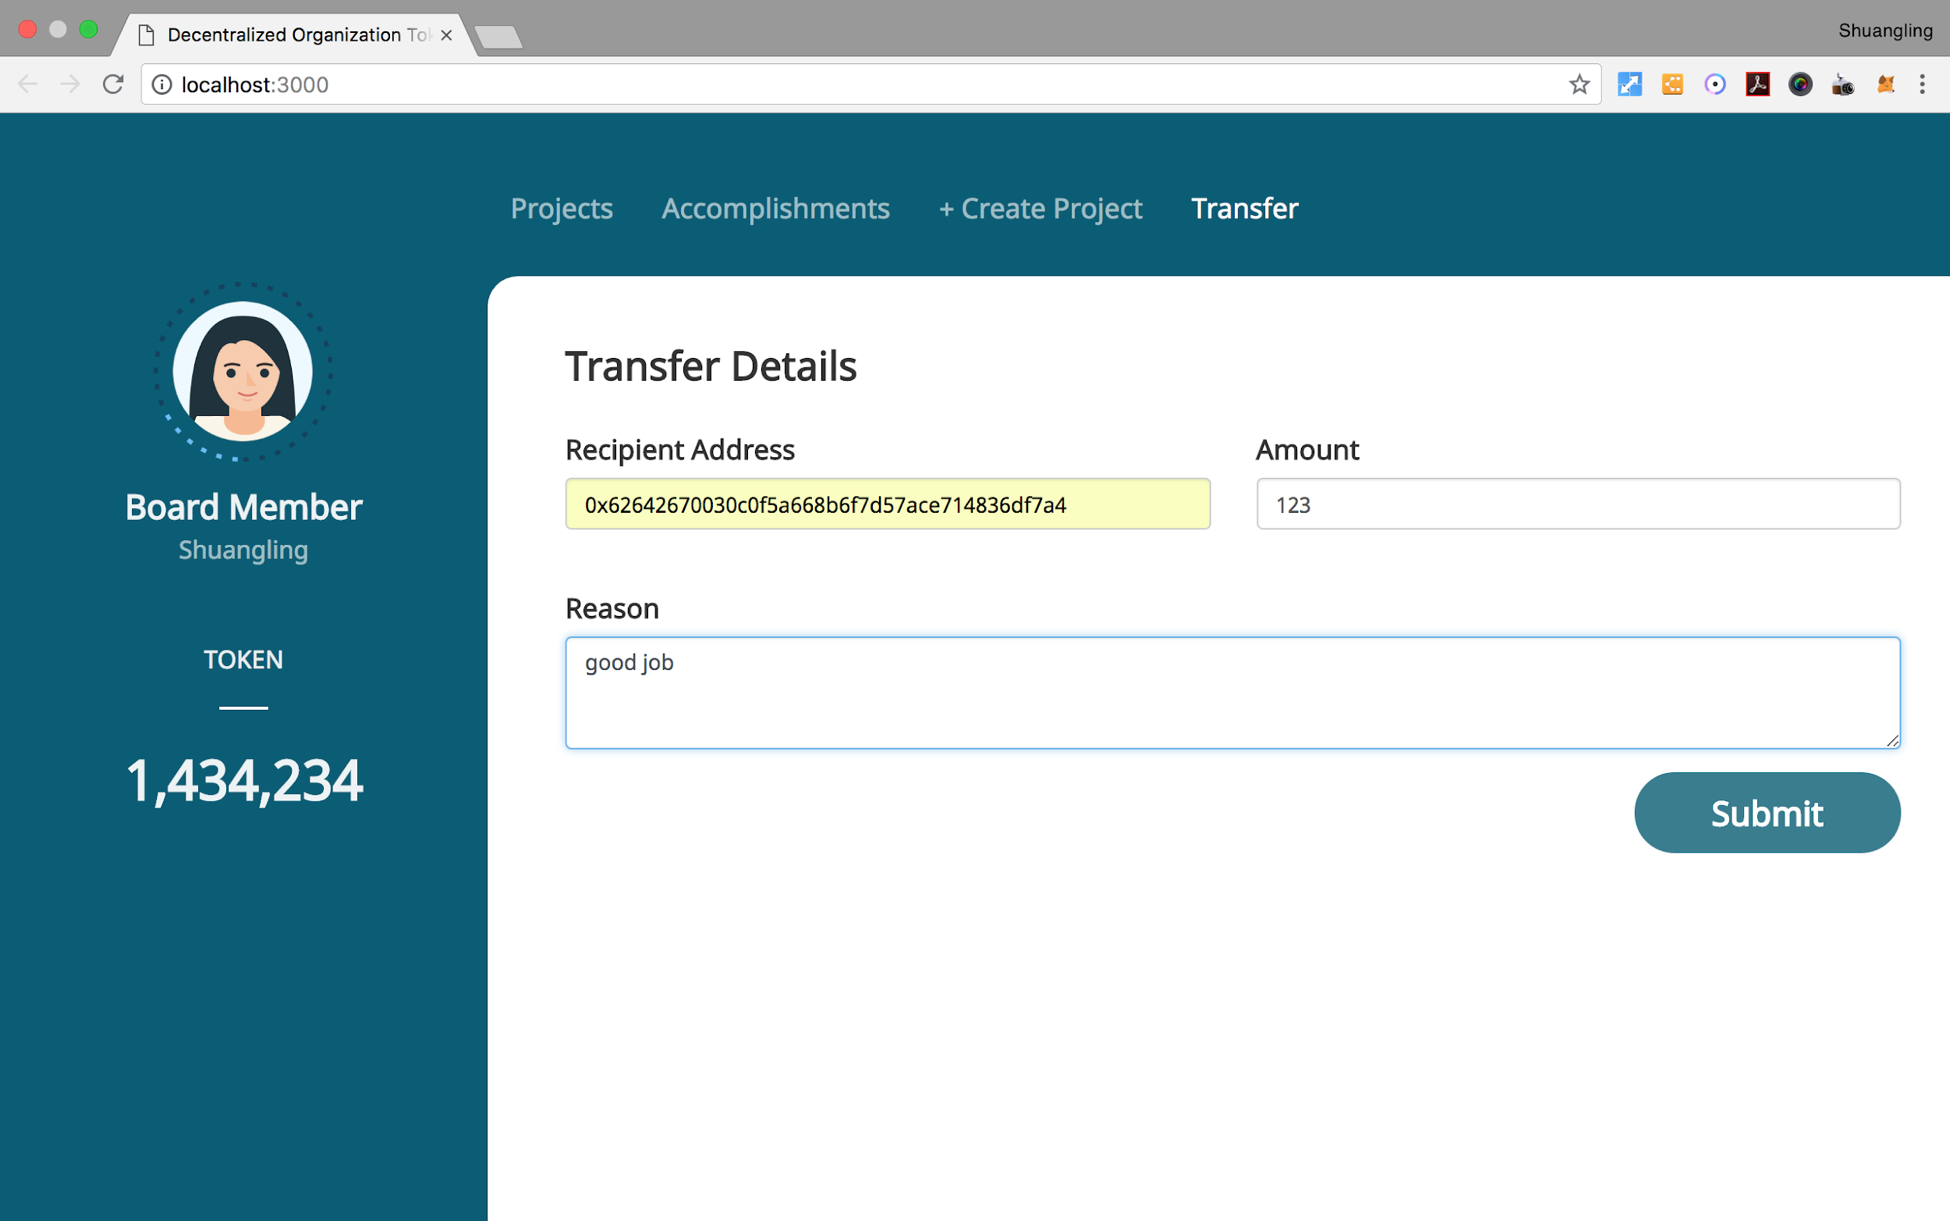This screenshot has height=1221, width=1950.
Task: Focus the Recipient Address field
Action: (x=887, y=504)
